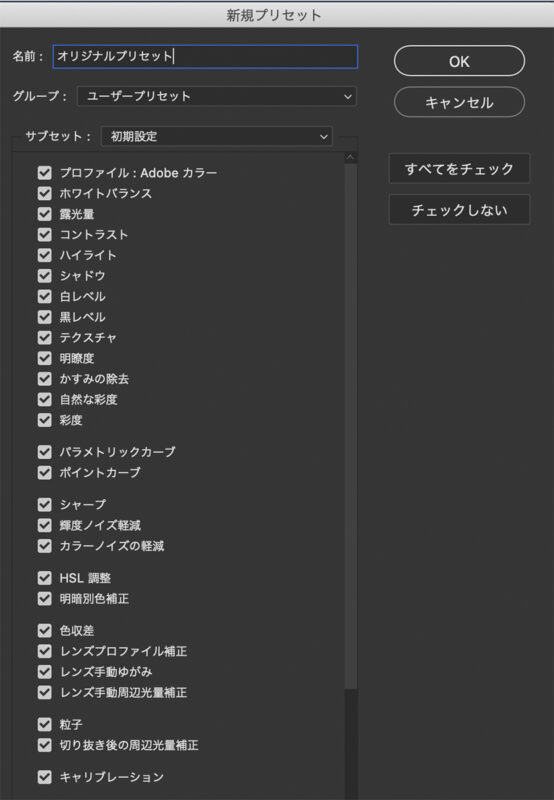This screenshot has height=800, width=554.
Task: Toggle the 露光量 checkbox
Action: (x=45, y=214)
